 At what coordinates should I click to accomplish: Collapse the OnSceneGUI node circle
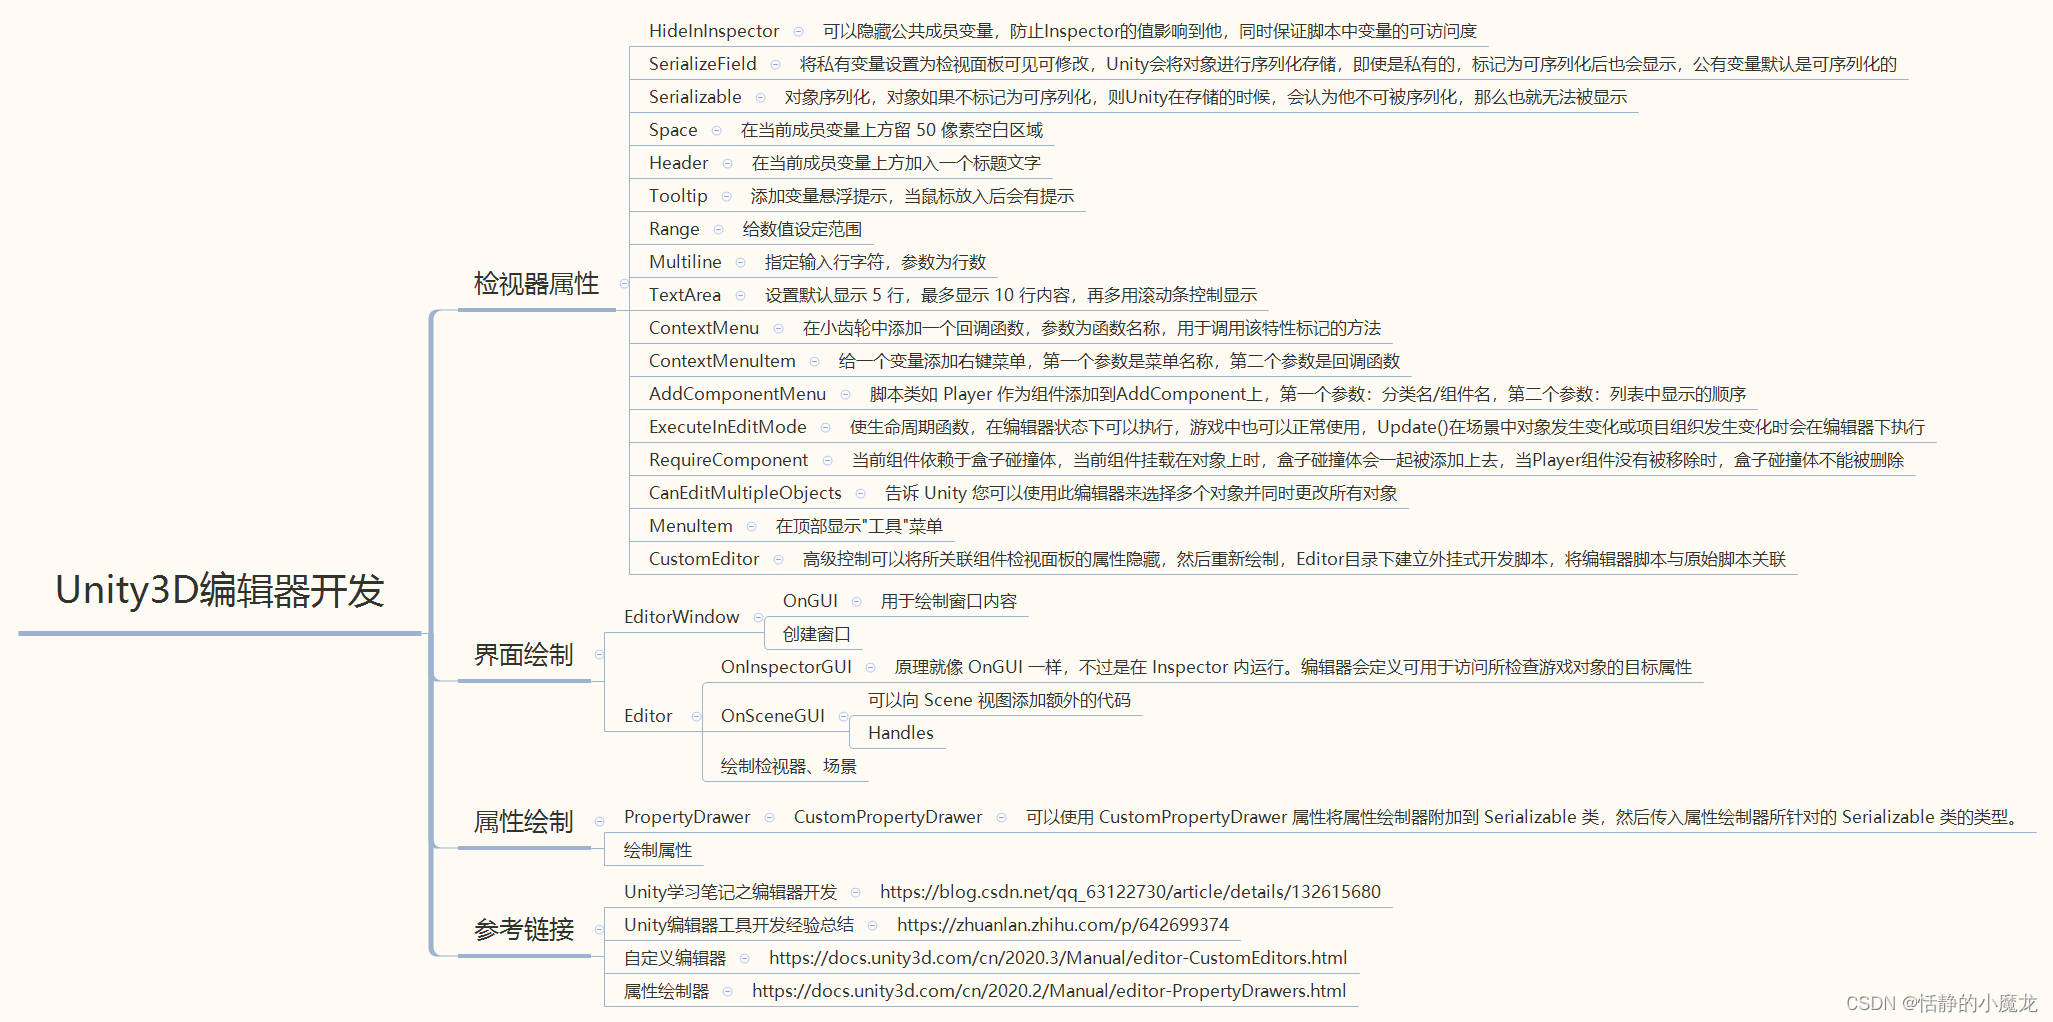[x=843, y=716]
